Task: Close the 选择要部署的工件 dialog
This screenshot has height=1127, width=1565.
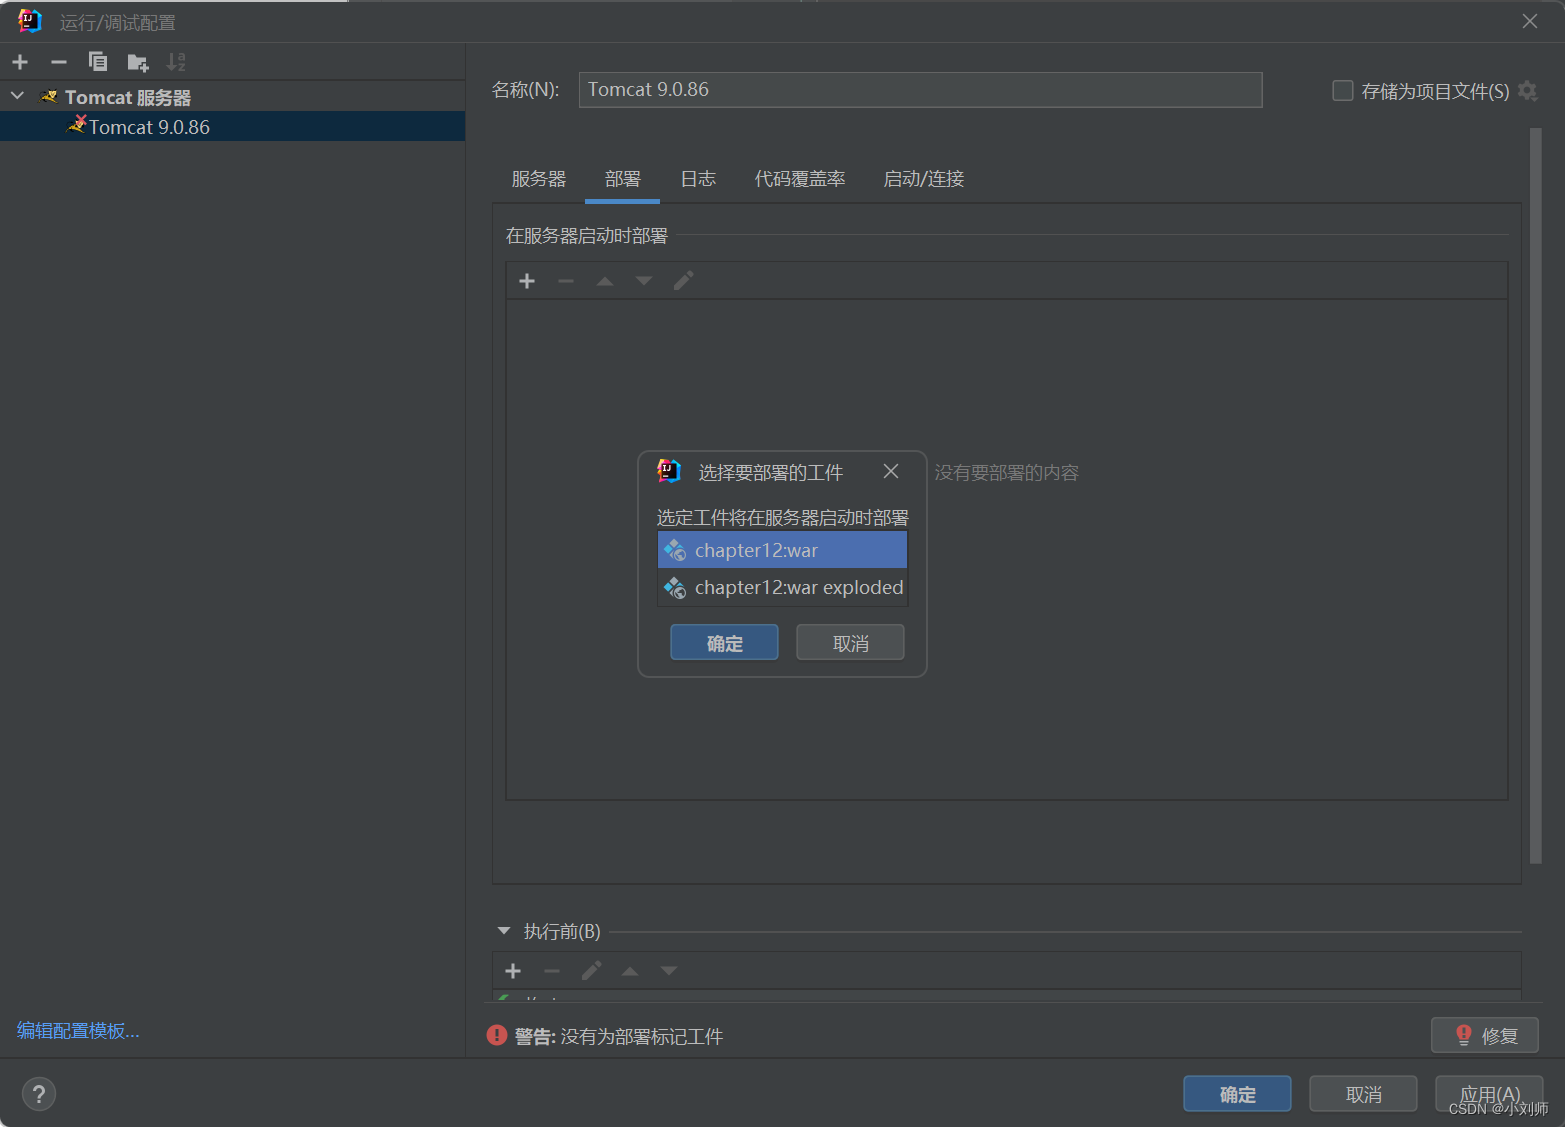Action: (x=891, y=471)
